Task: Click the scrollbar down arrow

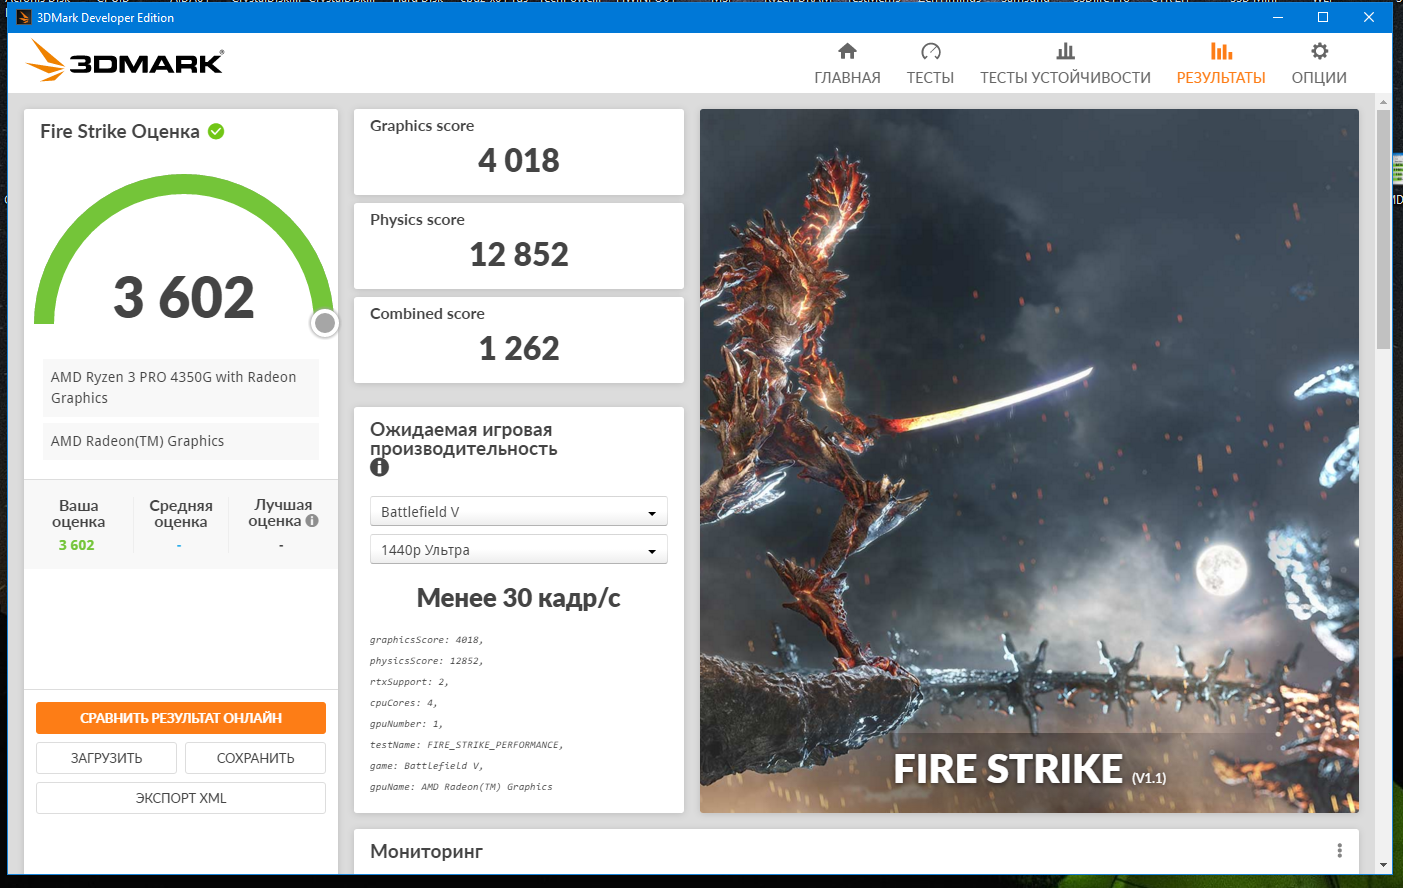Action: point(1383,865)
